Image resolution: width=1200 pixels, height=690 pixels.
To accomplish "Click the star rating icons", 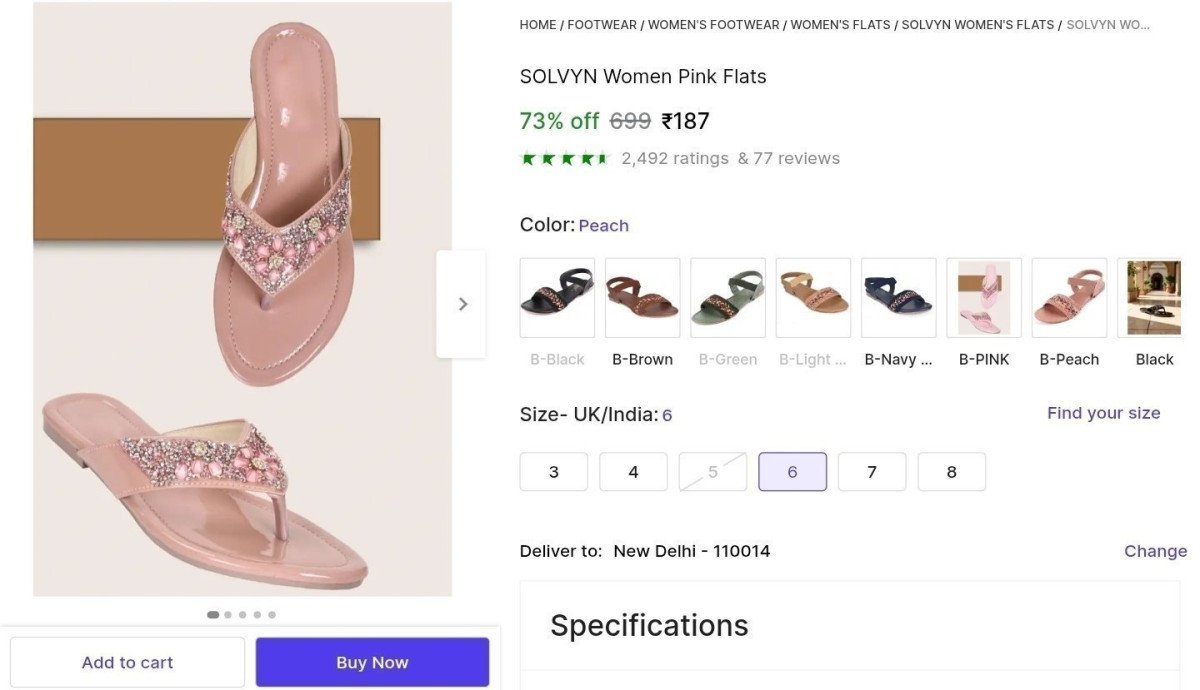I will (x=563, y=157).
